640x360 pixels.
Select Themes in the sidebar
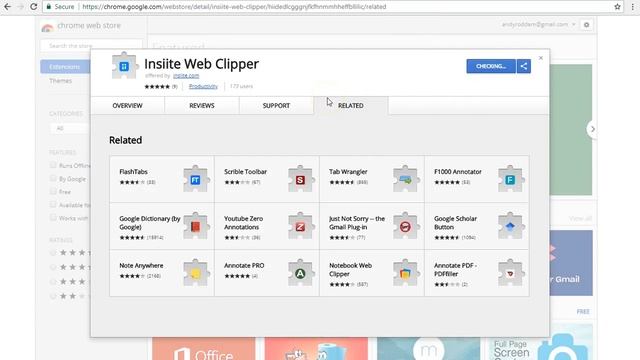(x=60, y=81)
